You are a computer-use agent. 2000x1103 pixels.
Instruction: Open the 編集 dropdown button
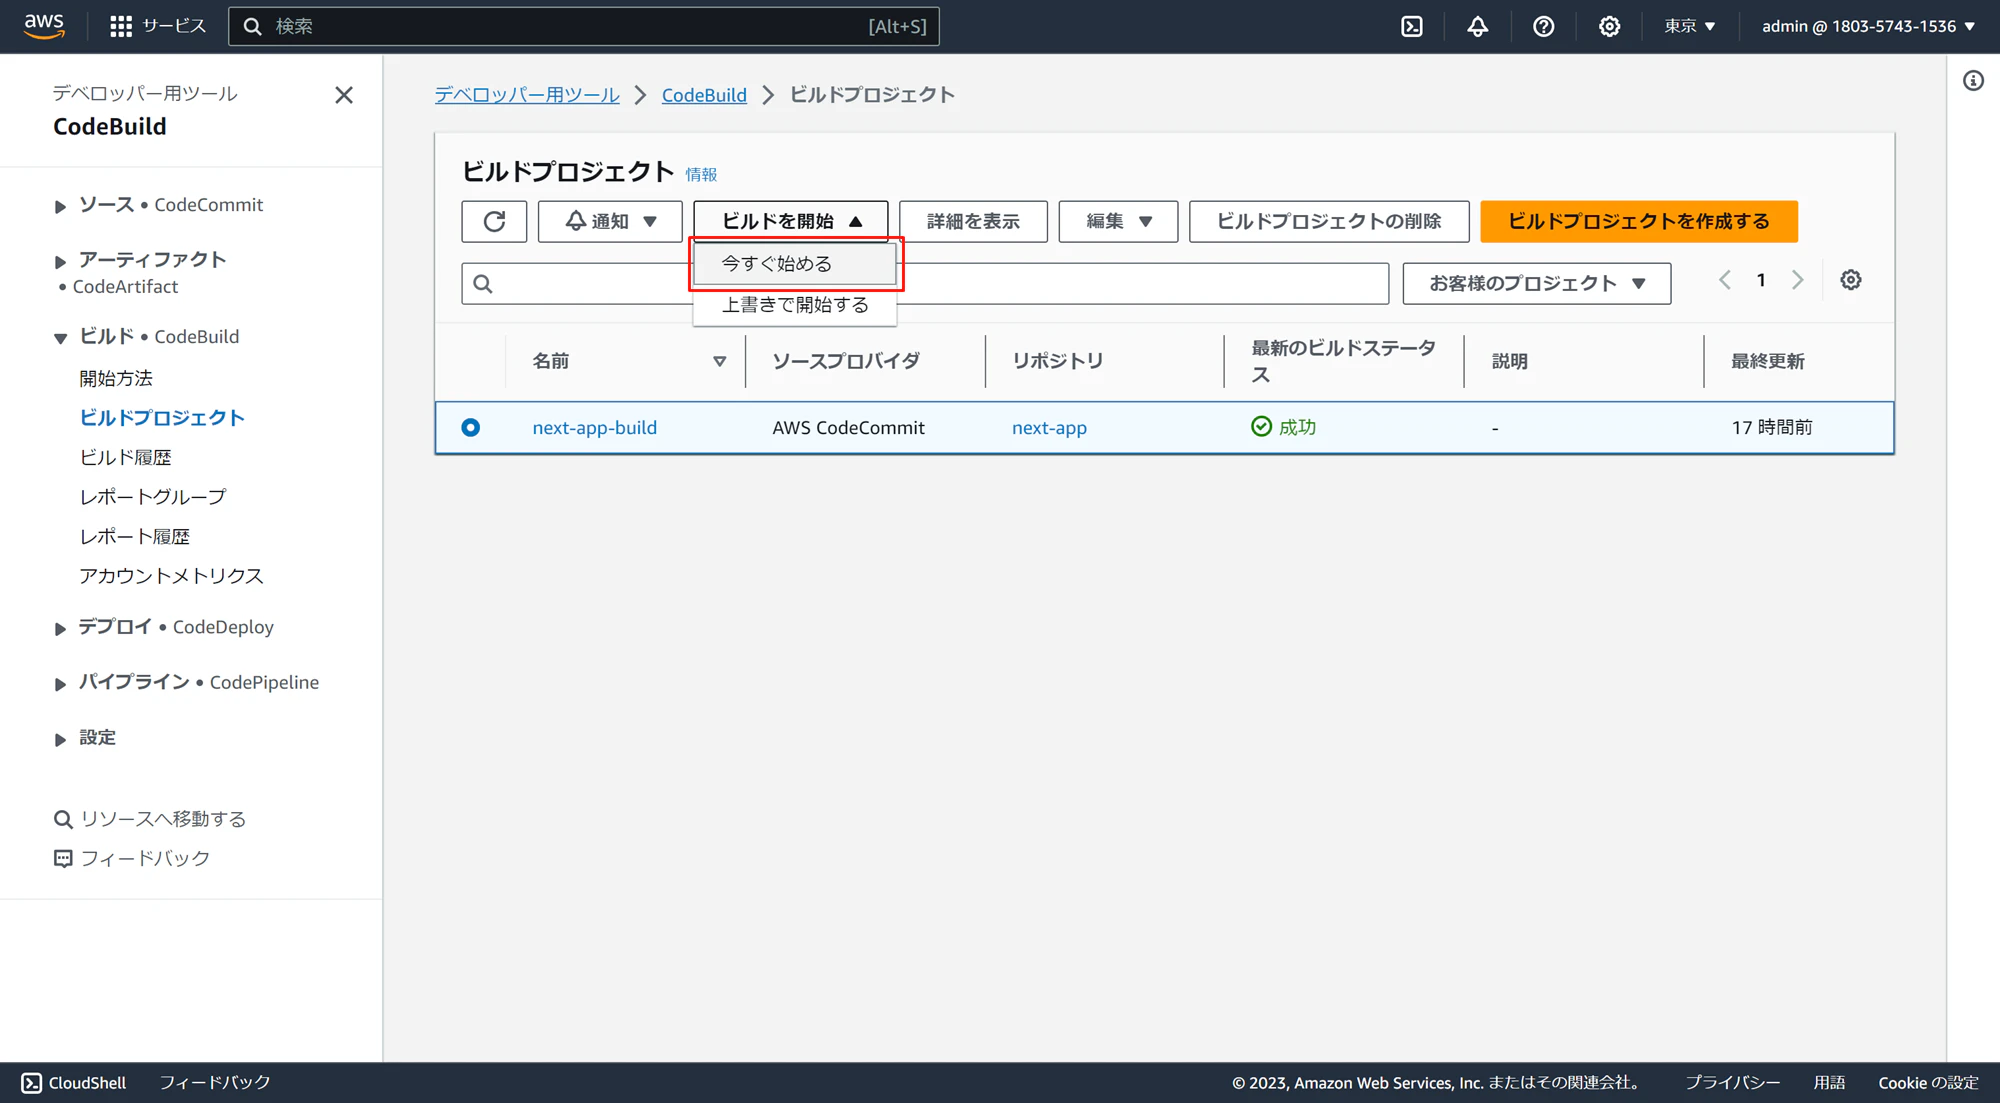coord(1117,221)
